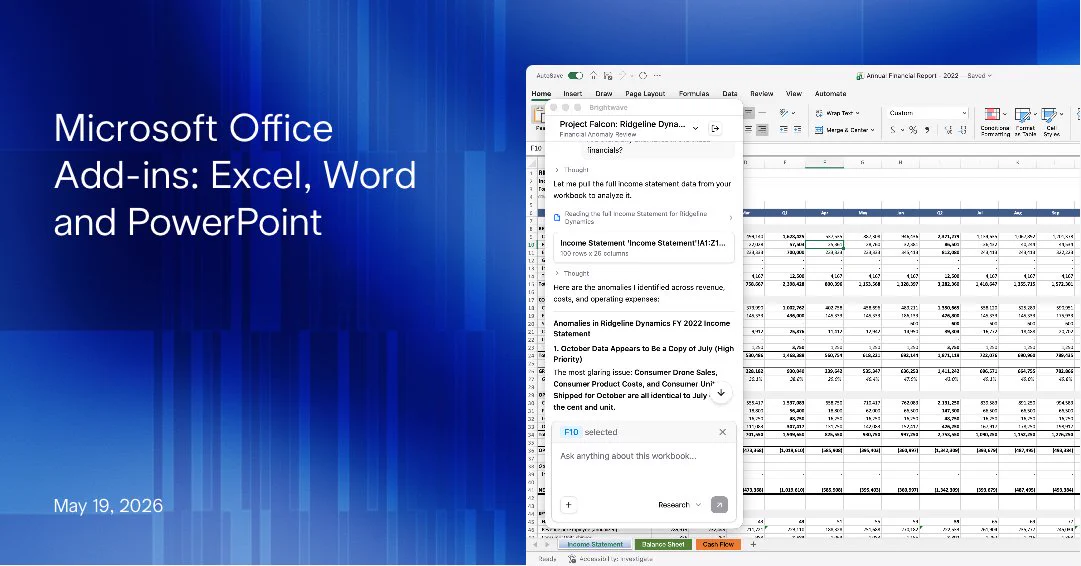Expand the Project Falcon title chevron in Brightwave
Viewport: 1081px width, 566px height.
click(695, 128)
